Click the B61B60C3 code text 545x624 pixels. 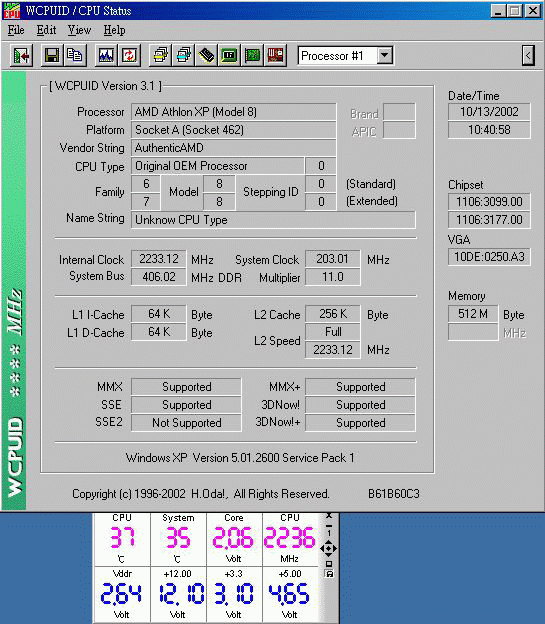394,494
